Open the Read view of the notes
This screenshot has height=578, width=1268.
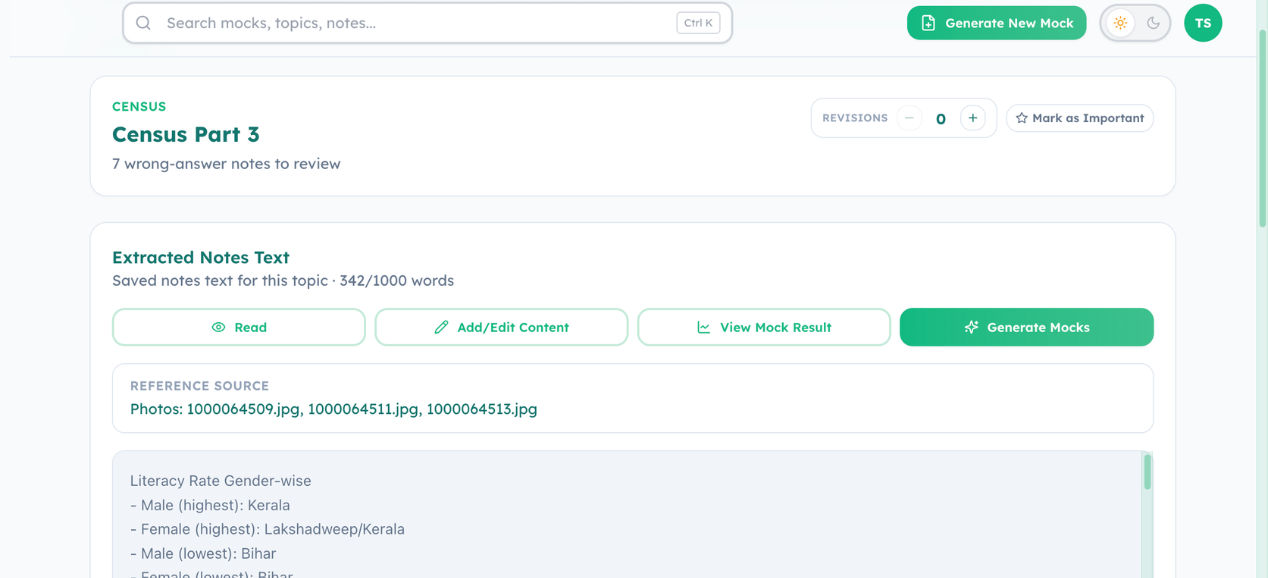tap(239, 327)
